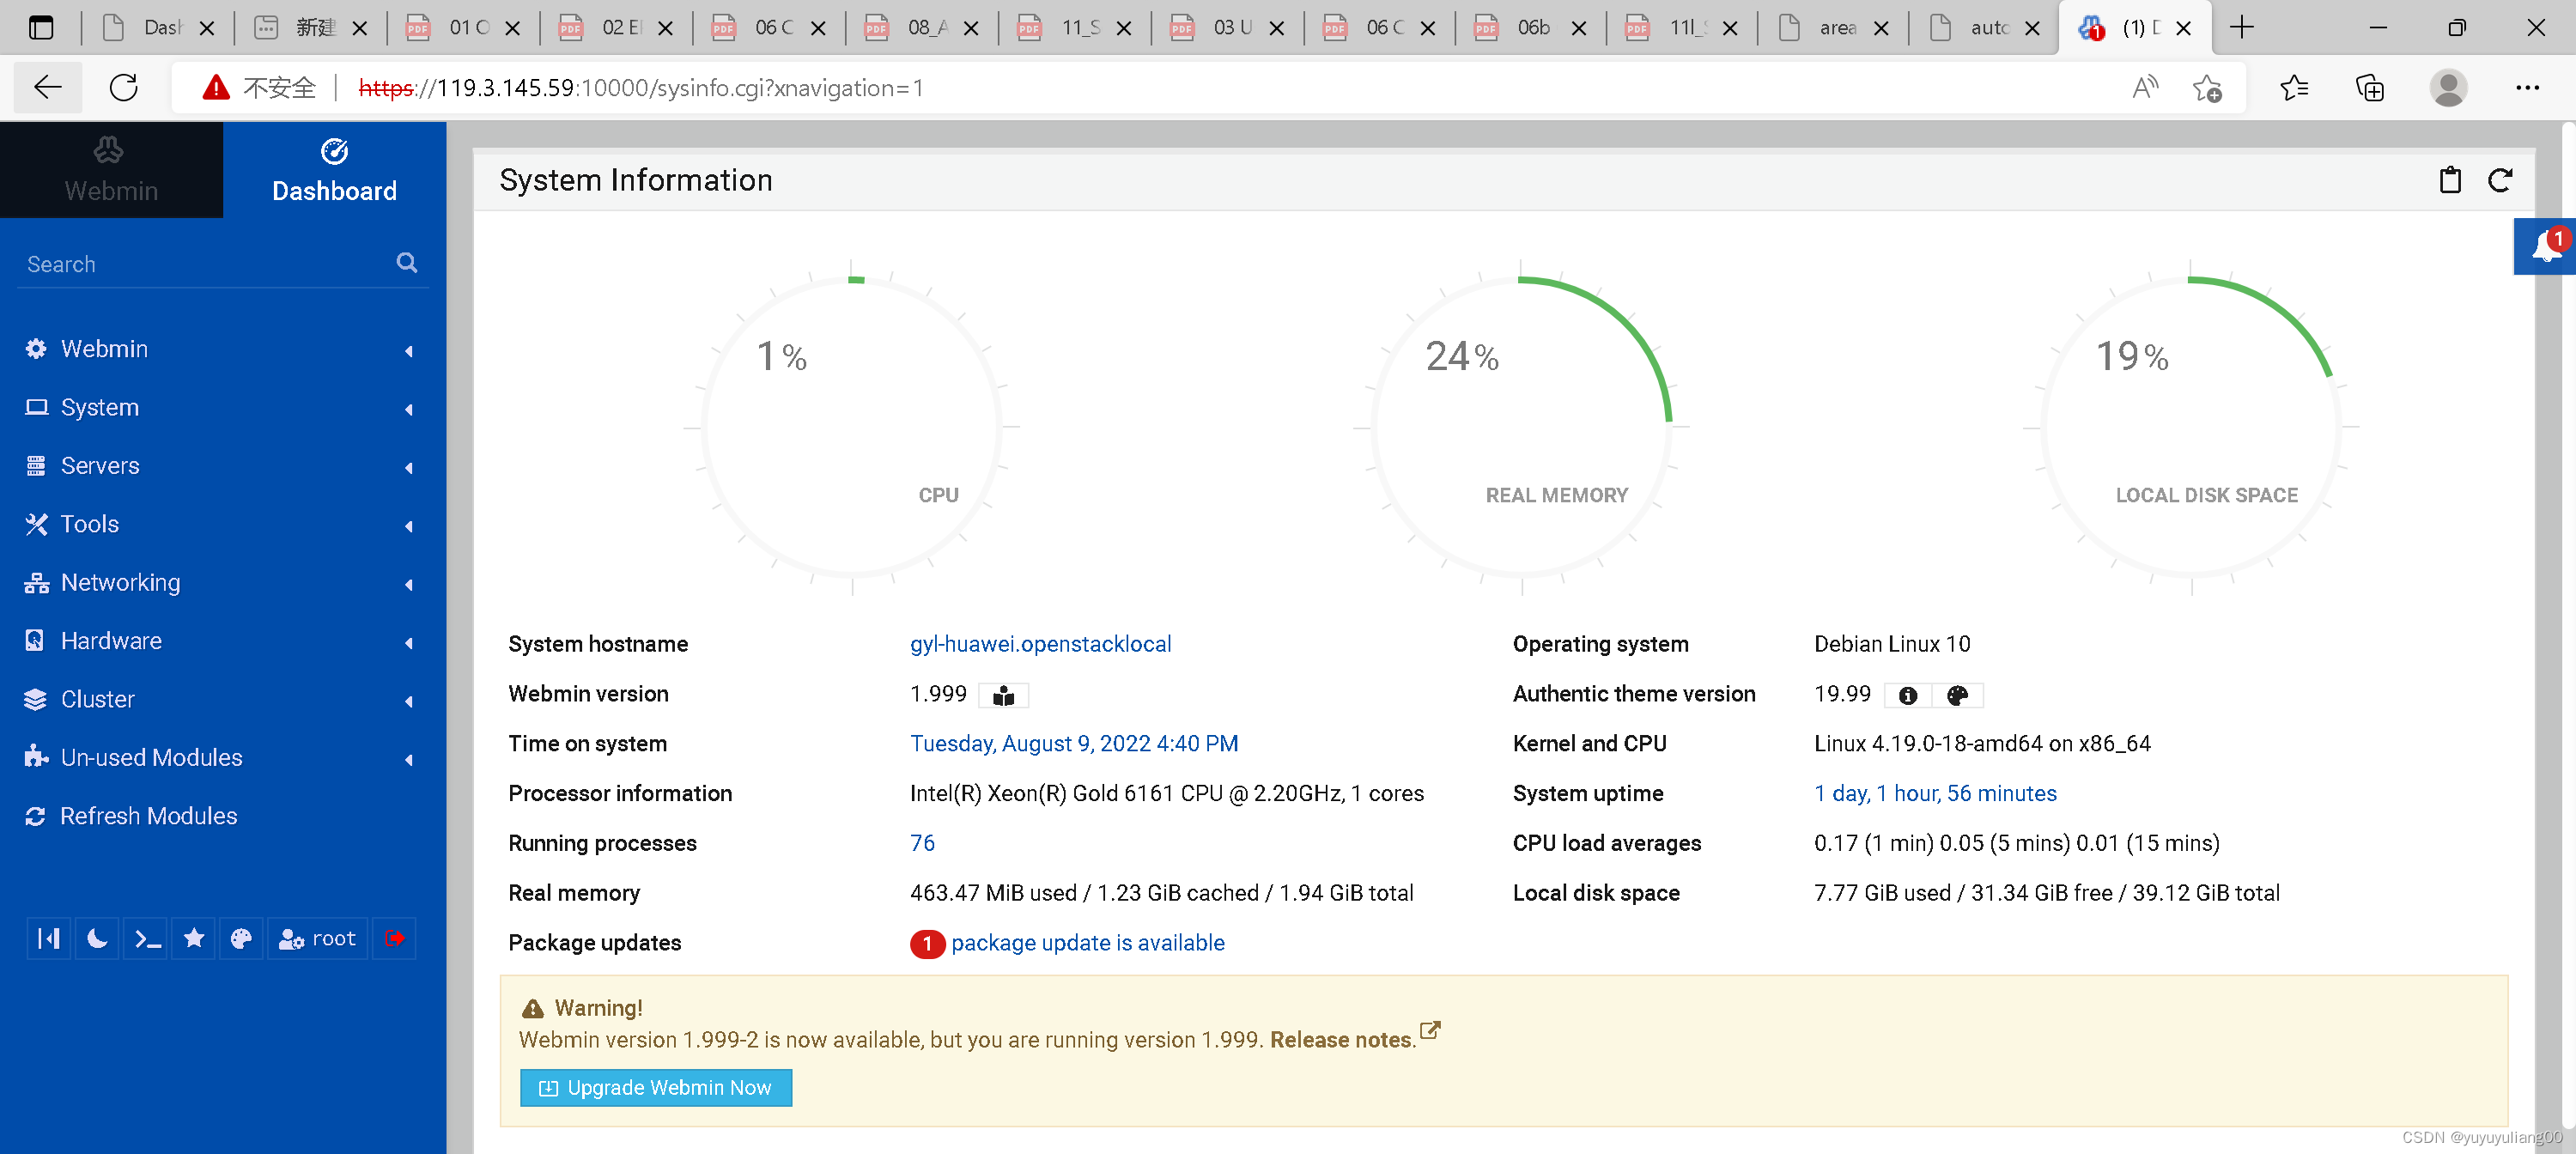Viewport: 2576px width, 1154px height.
Task: Click the update/upgrade icon next to Authentic theme
Action: [x=1957, y=694]
